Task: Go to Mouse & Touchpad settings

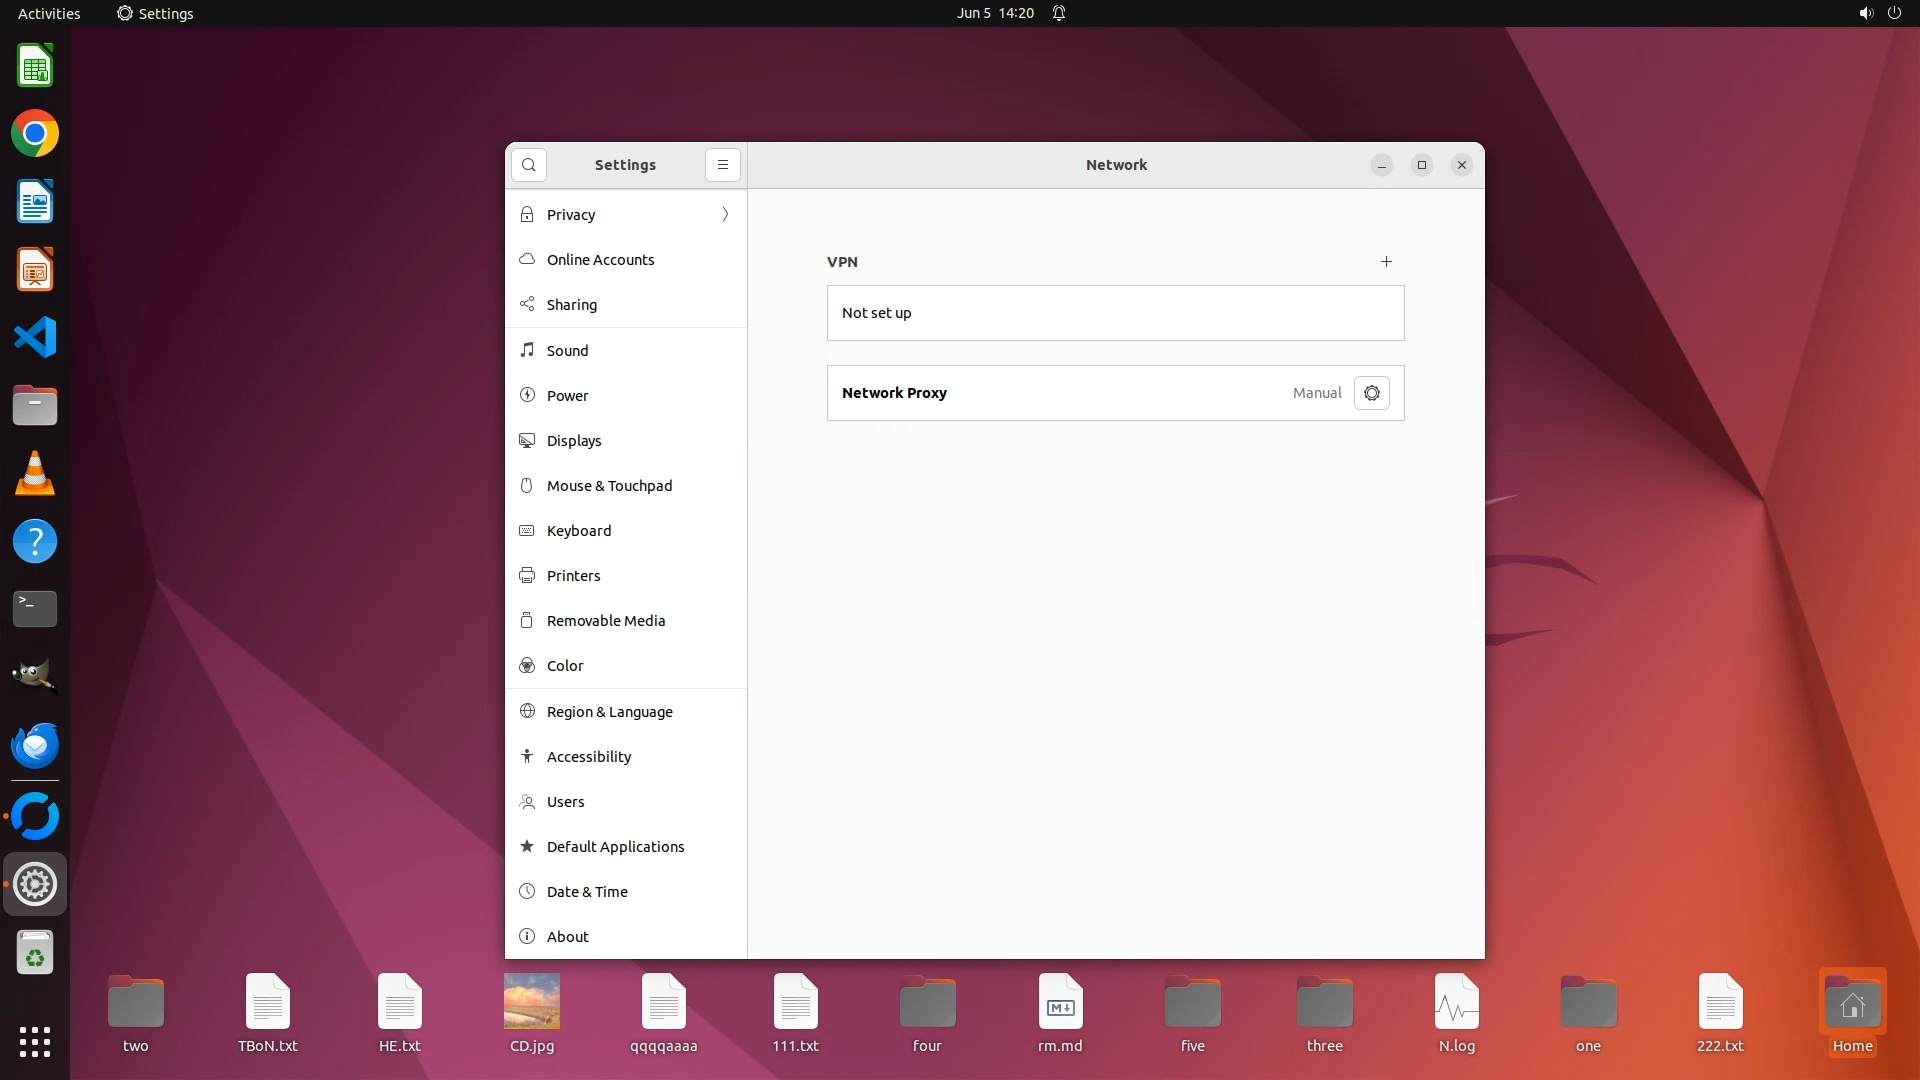Action: point(609,486)
